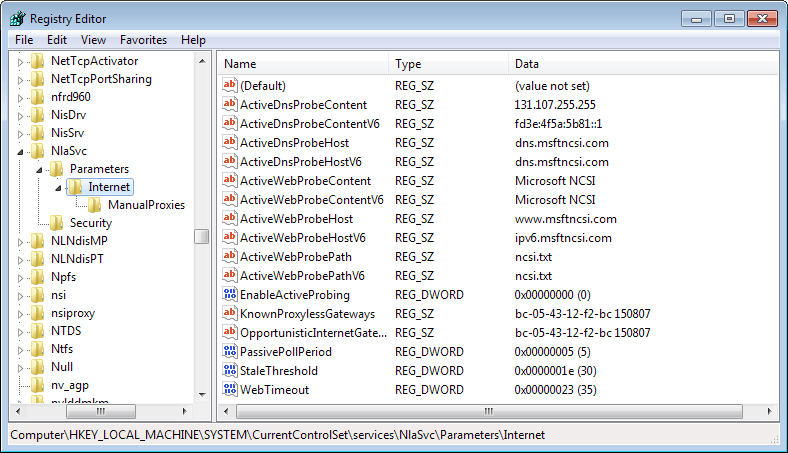Viewport: 788px width, 453px height.
Task: Click the string icon beside ActiveWebProbeHost
Action: [230, 218]
